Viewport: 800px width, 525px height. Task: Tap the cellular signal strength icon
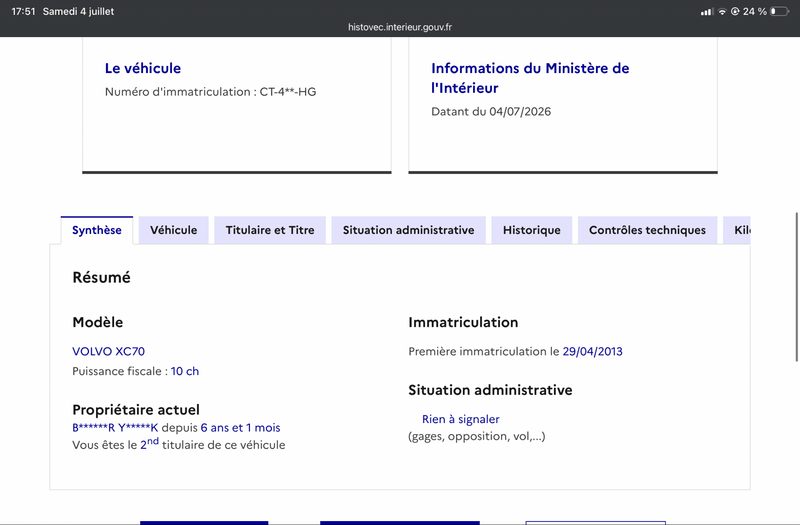pos(707,12)
